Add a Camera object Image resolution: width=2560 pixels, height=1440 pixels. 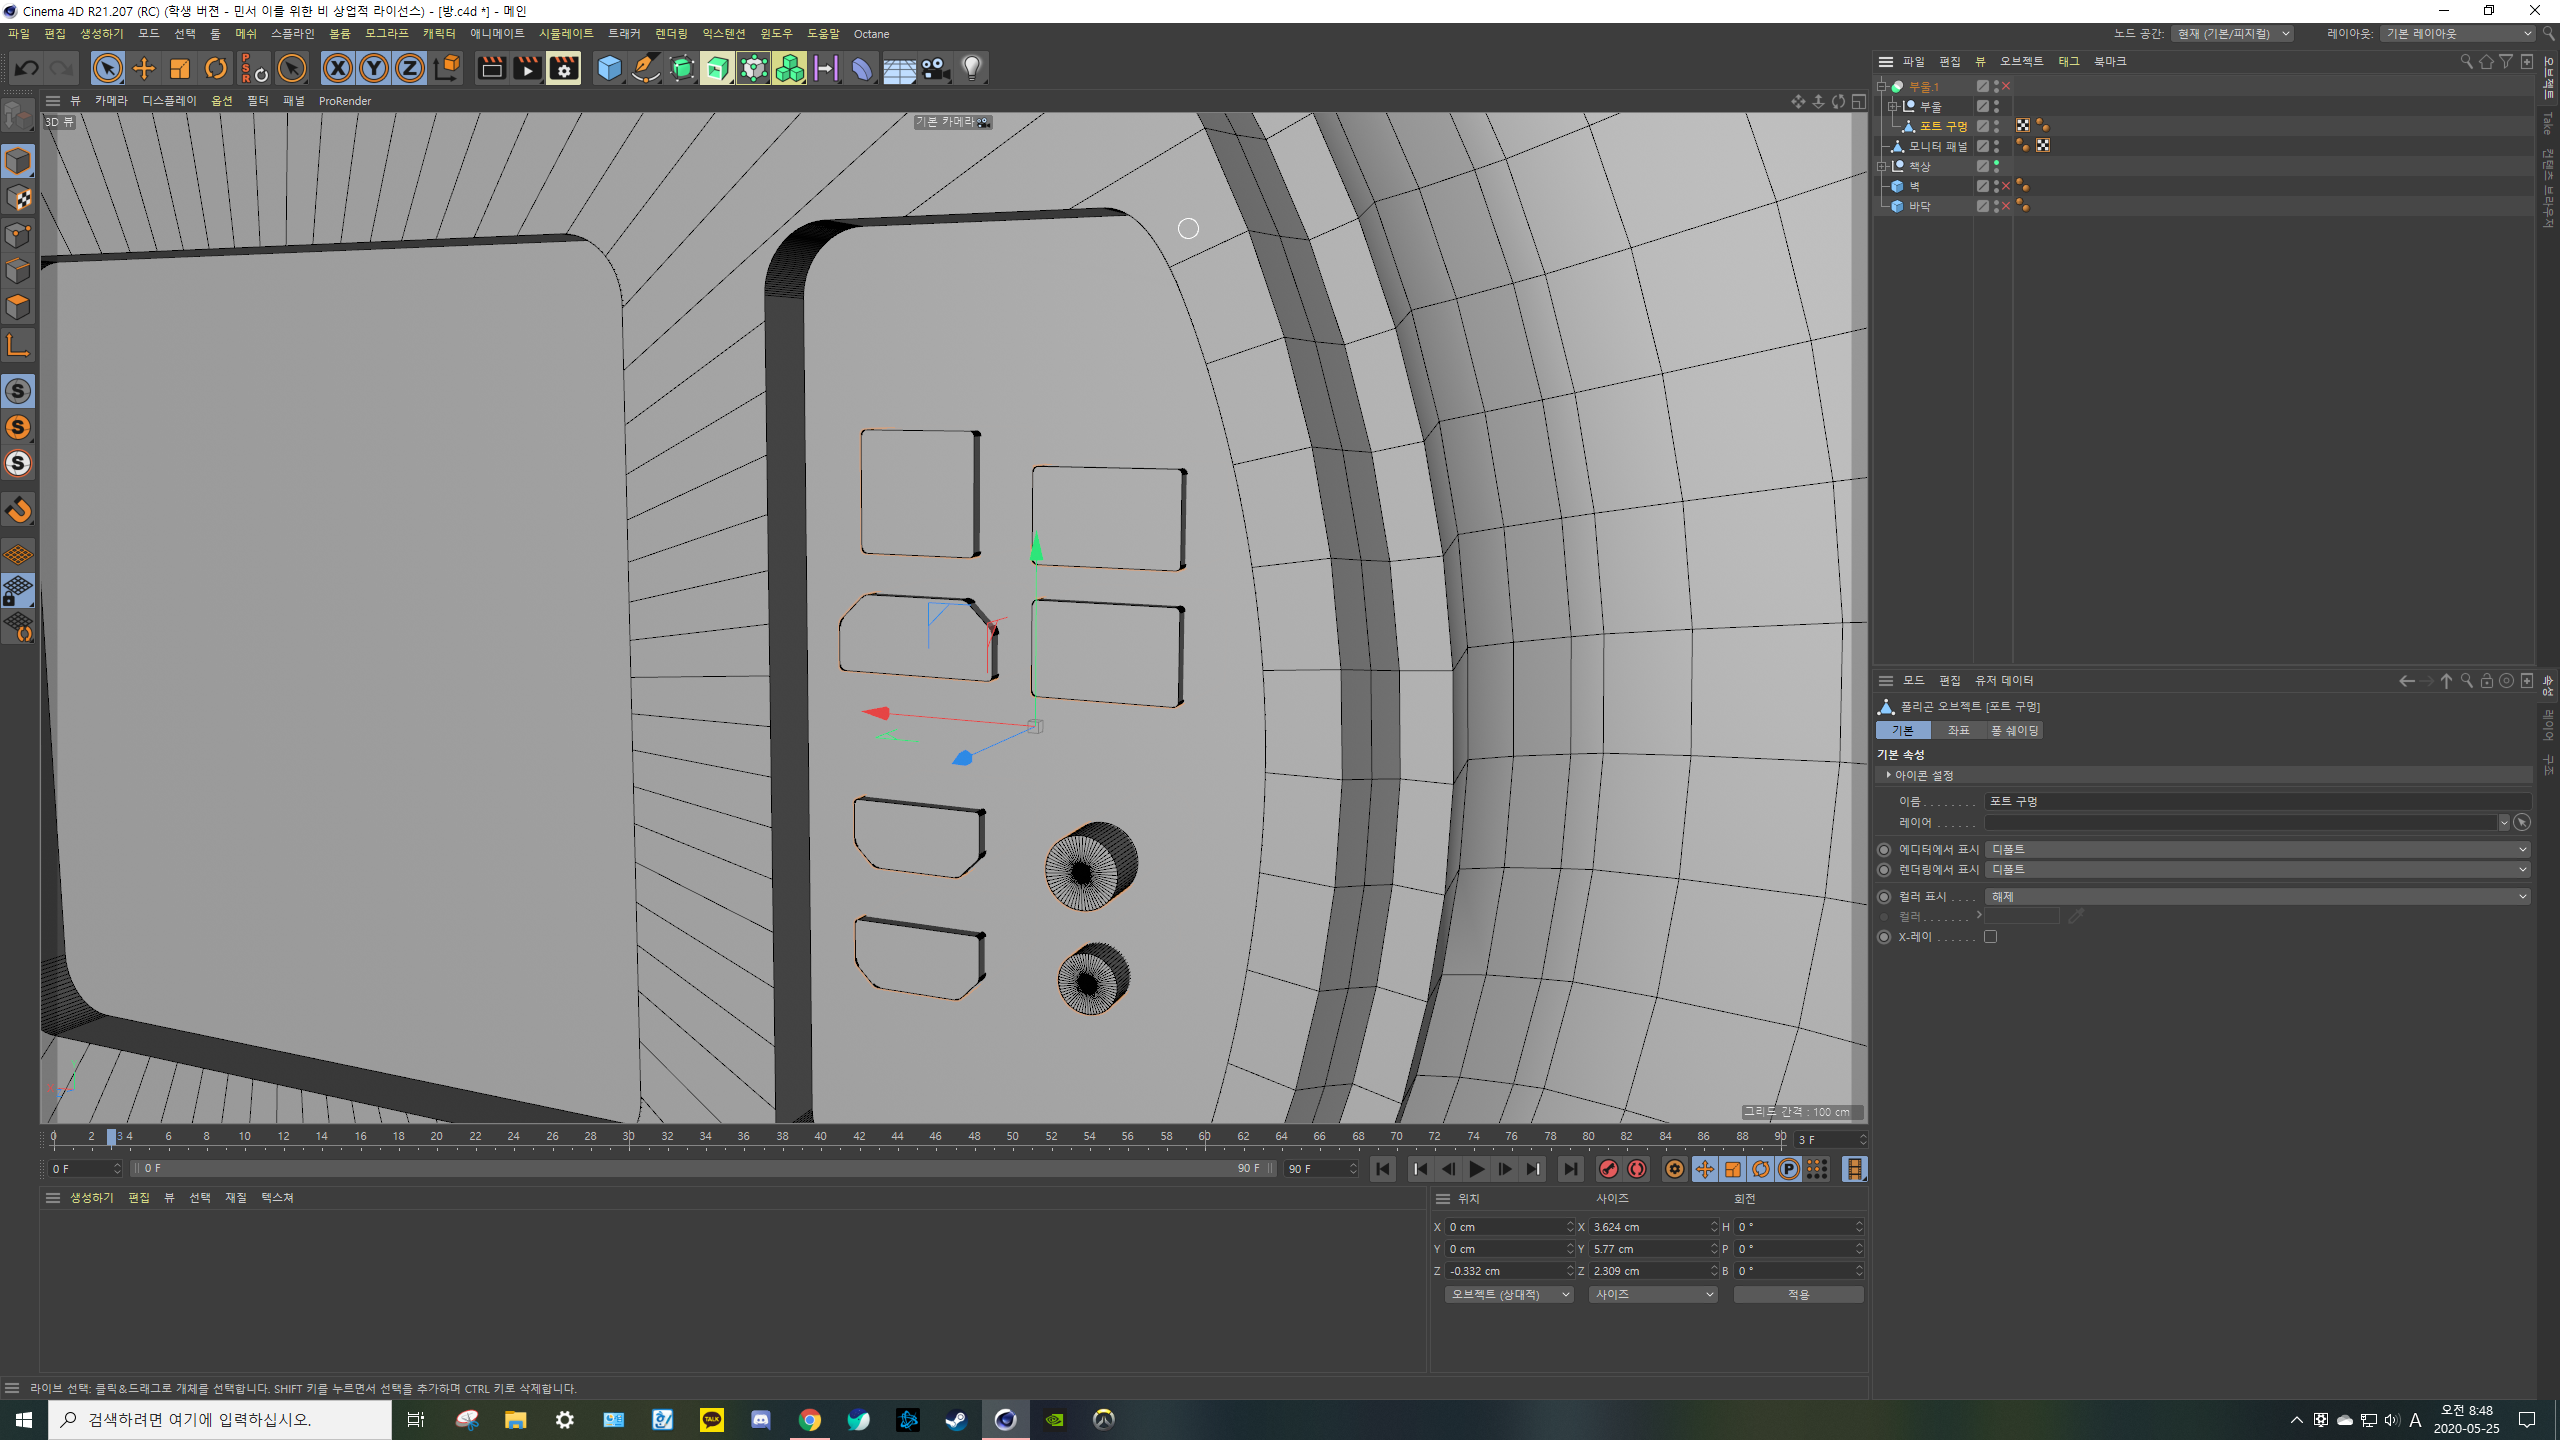[x=935, y=68]
